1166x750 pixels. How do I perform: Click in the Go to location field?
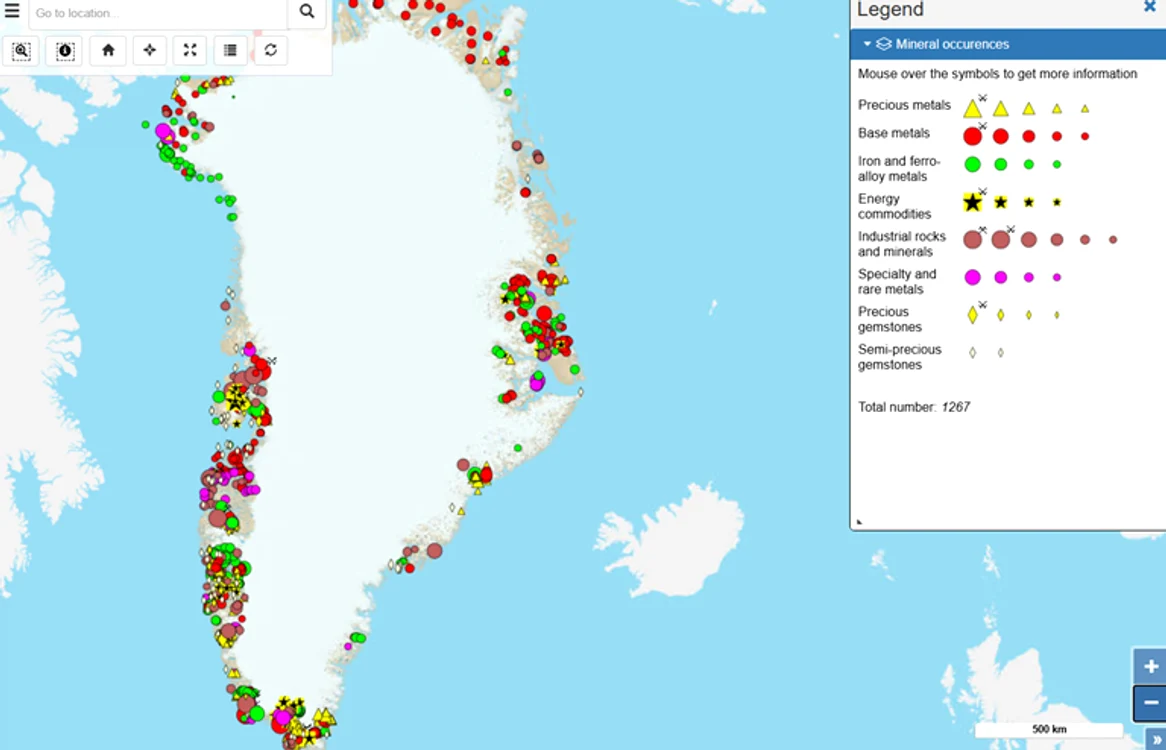pos(158,13)
